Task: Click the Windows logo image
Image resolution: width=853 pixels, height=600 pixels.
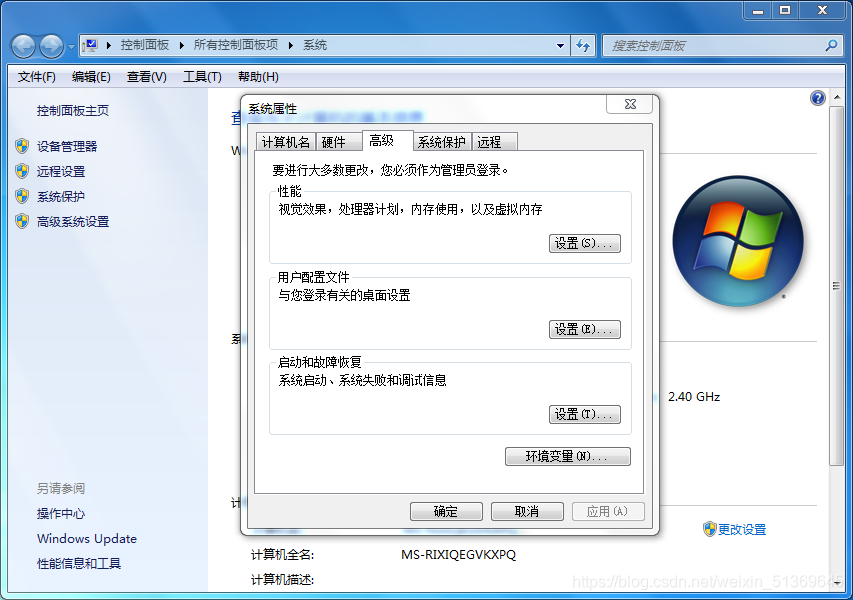Action: pos(738,243)
